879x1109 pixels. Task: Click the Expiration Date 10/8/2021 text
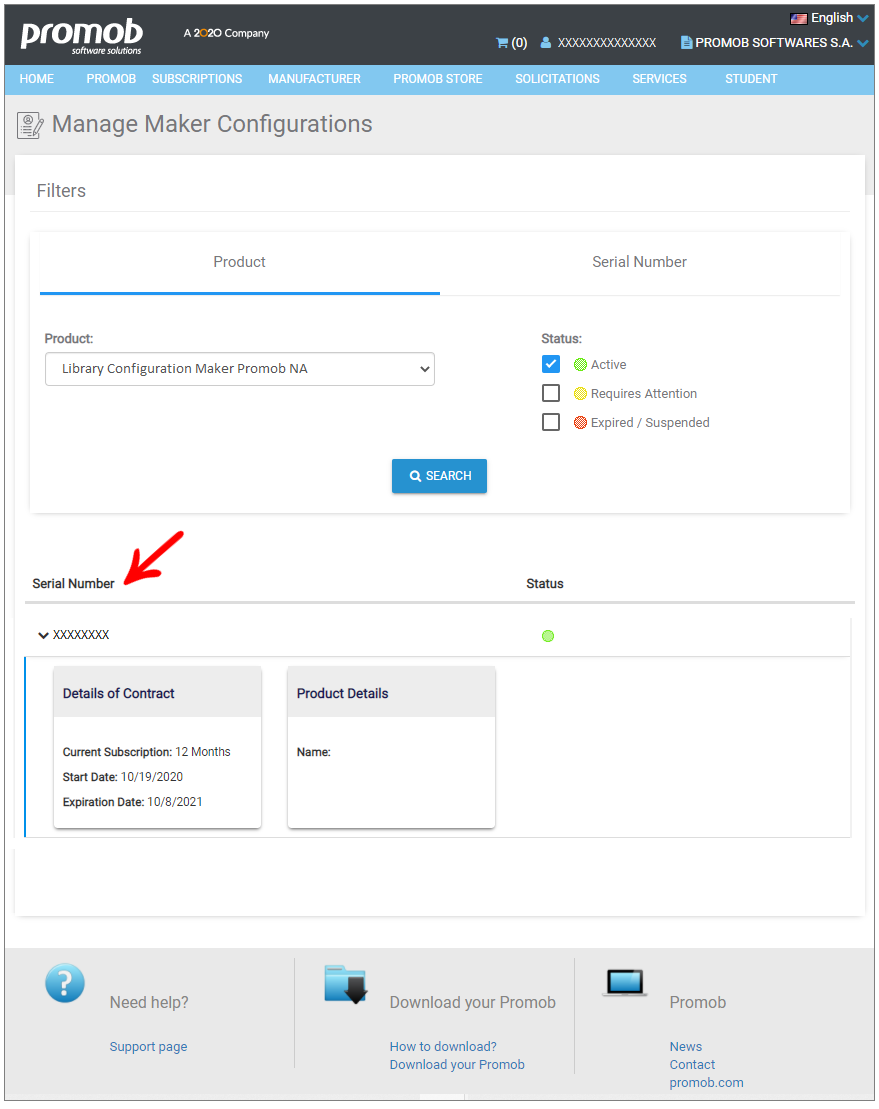(133, 802)
